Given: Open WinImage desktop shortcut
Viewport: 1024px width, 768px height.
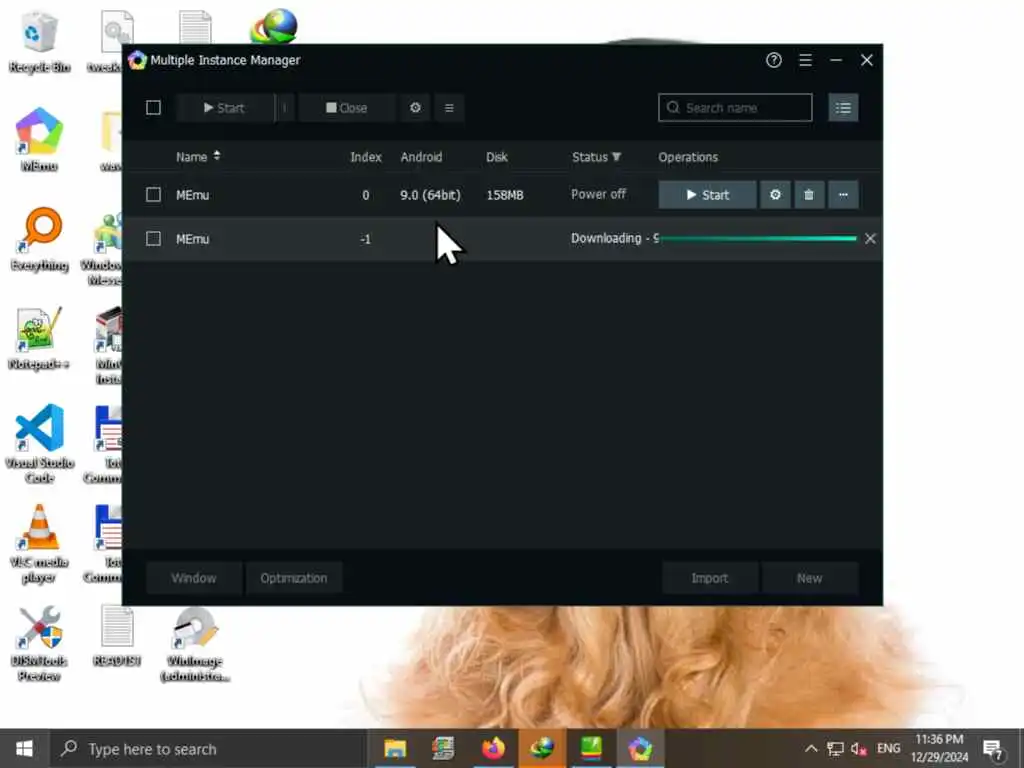Looking at the screenshot, I should click(195, 645).
